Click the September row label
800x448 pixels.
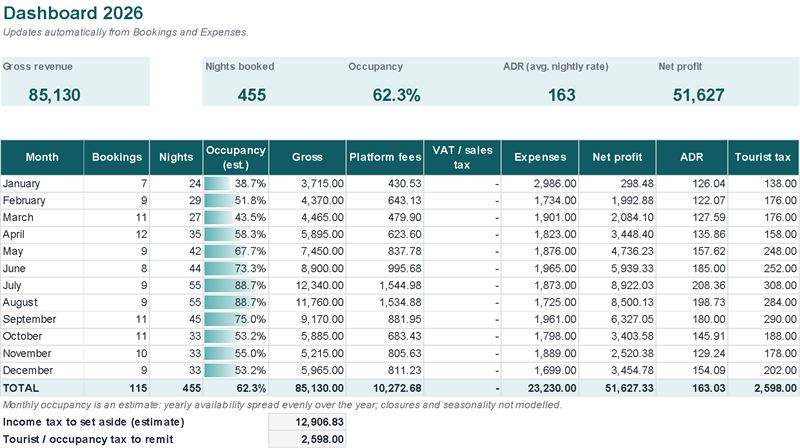30,319
